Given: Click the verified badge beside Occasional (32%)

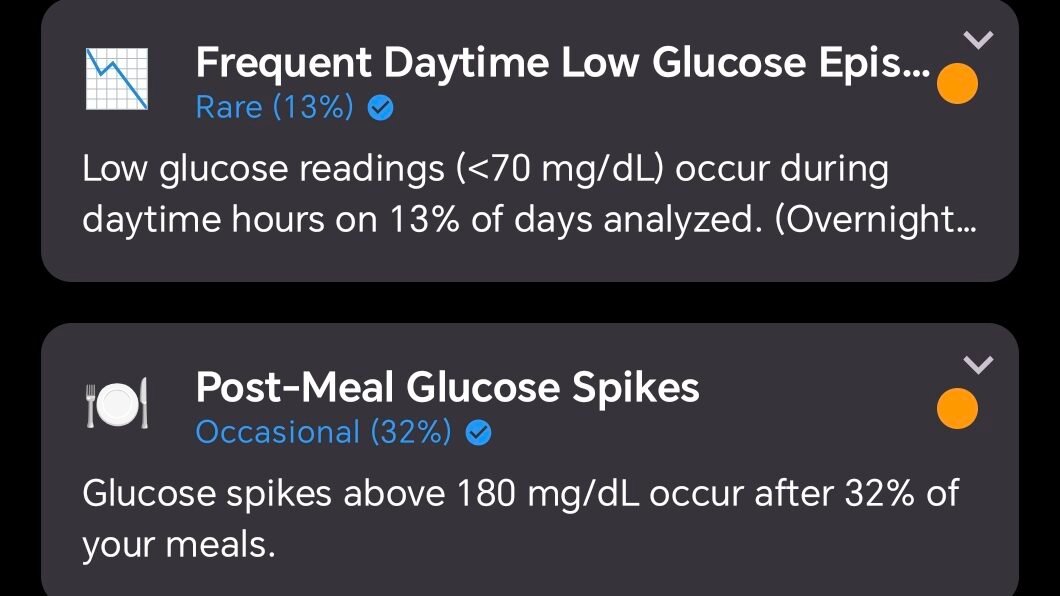Looking at the screenshot, I should pos(479,433).
